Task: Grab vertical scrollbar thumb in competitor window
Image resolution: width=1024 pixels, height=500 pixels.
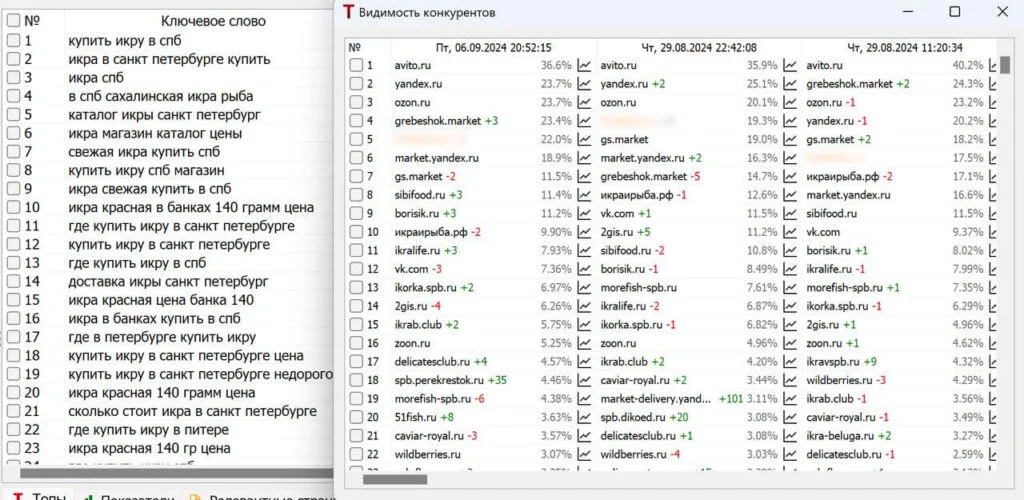Action: point(1005,63)
